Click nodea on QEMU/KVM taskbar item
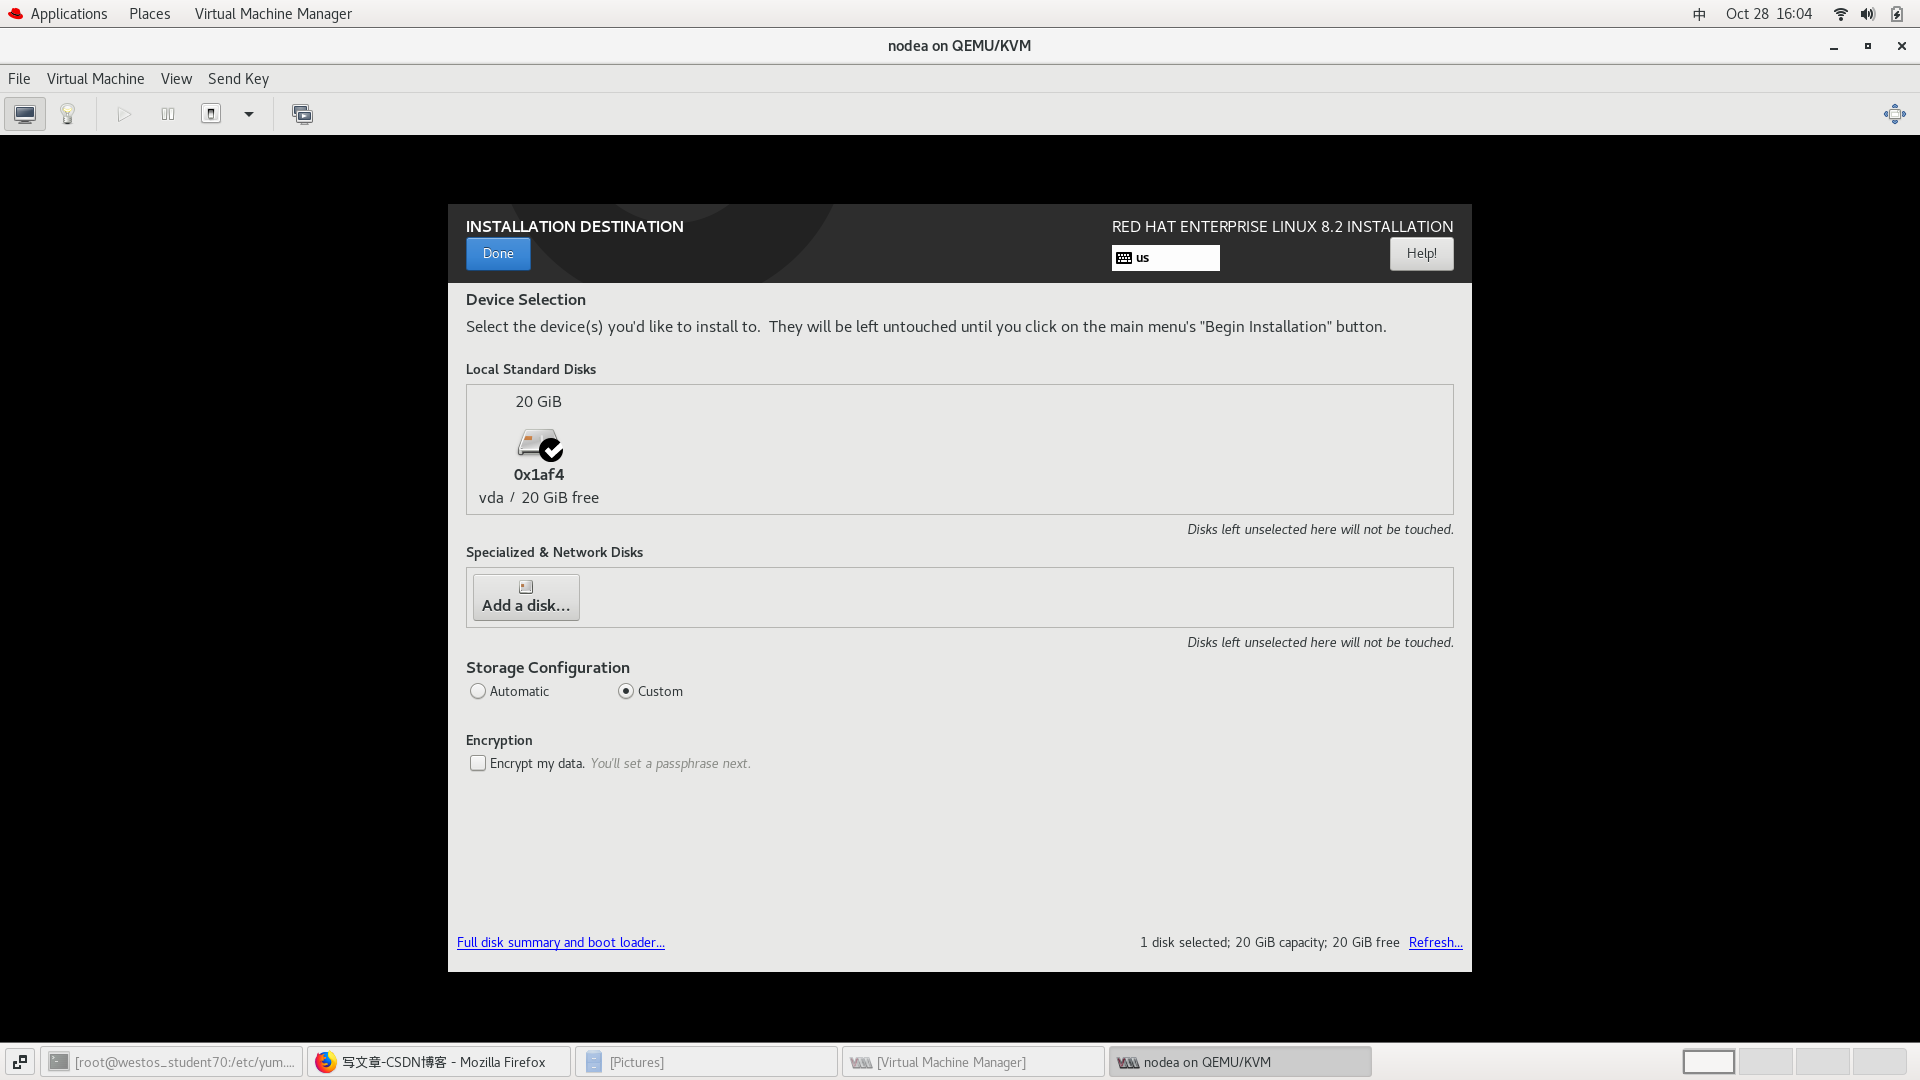This screenshot has width=1920, height=1080. [1240, 1062]
